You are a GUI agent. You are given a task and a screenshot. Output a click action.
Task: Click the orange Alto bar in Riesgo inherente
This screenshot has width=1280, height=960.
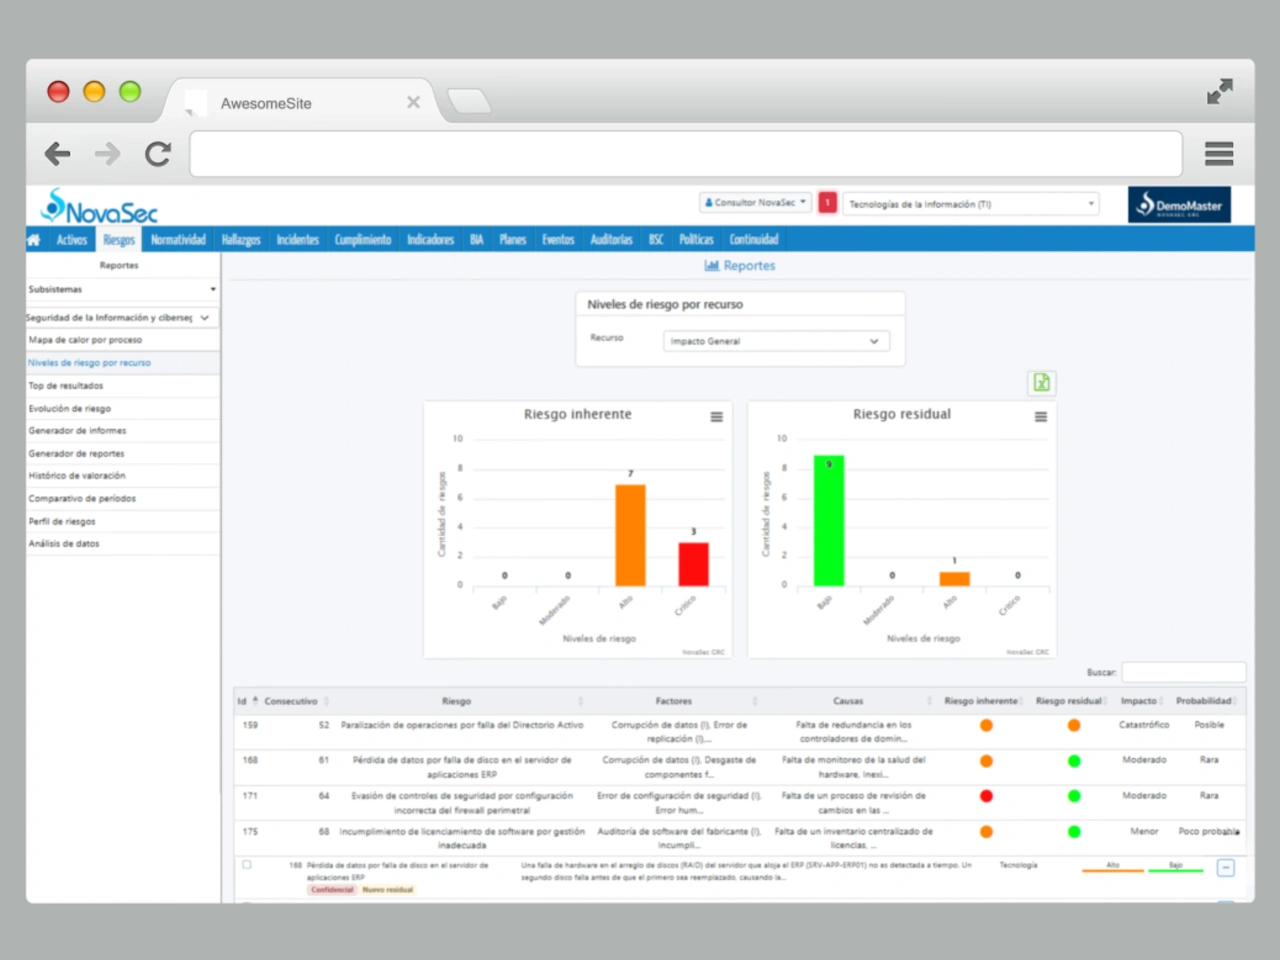[630, 535]
